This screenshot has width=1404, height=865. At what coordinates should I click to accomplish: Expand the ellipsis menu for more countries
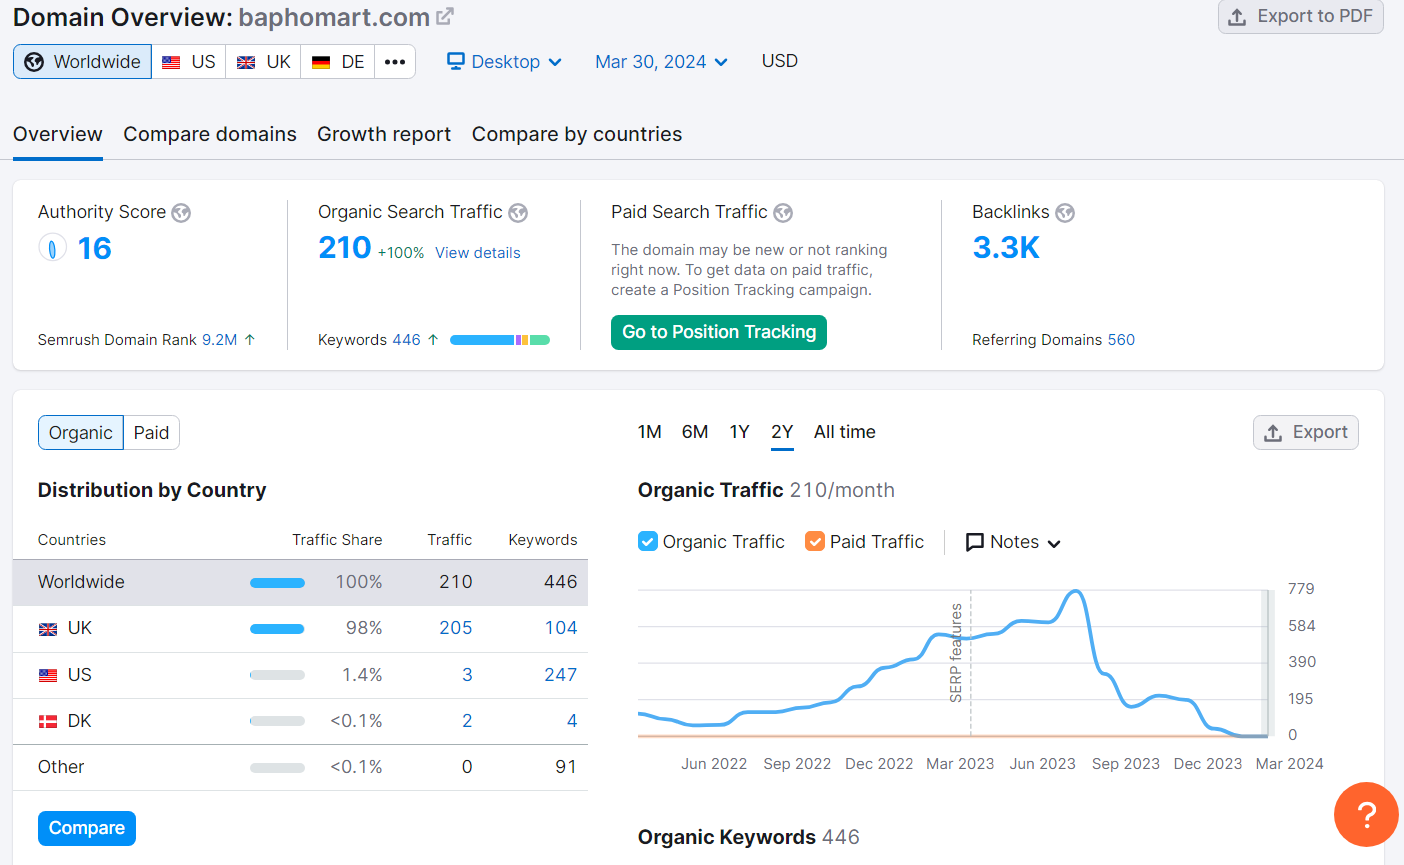click(395, 61)
